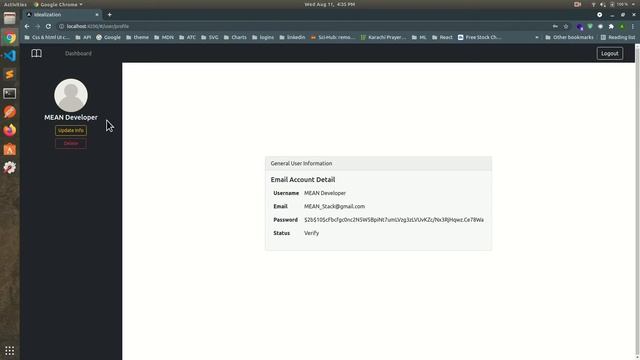
Task: Open the Charts bookmark folder
Action: click(235, 37)
